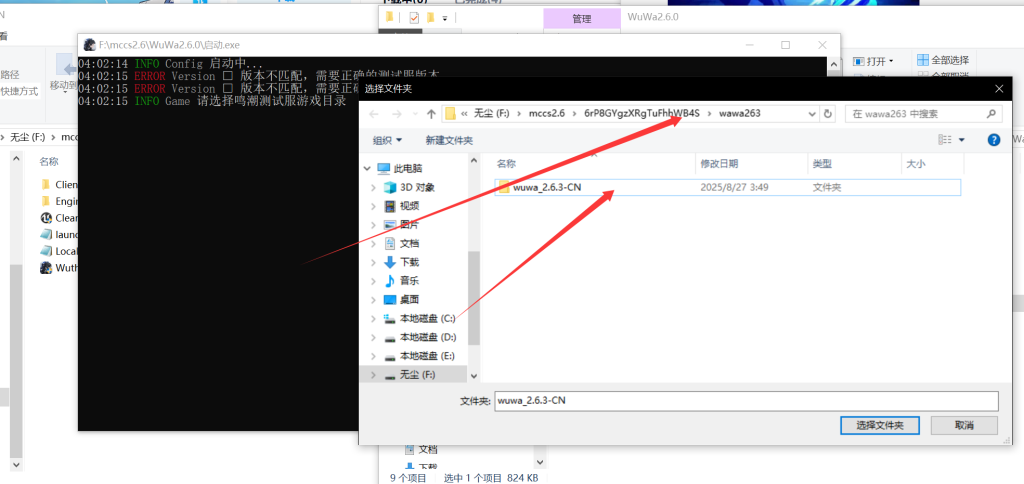
Task: Open the address bar history dropdown
Action: (812, 114)
